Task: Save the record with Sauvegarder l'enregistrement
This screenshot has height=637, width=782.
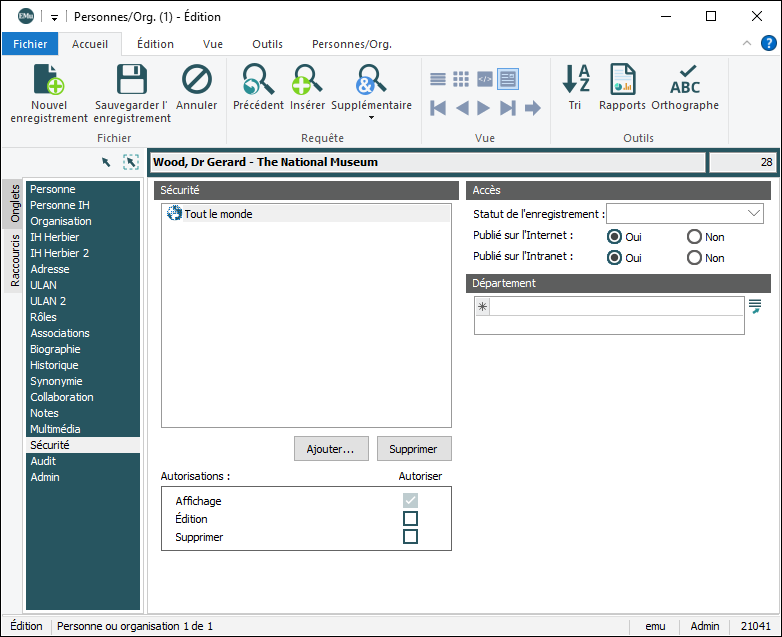Action: 132,81
